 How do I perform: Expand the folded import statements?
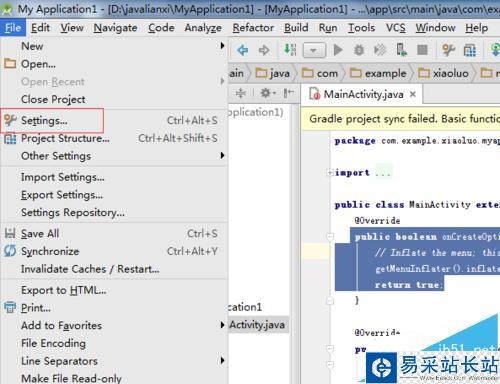click(x=330, y=173)
